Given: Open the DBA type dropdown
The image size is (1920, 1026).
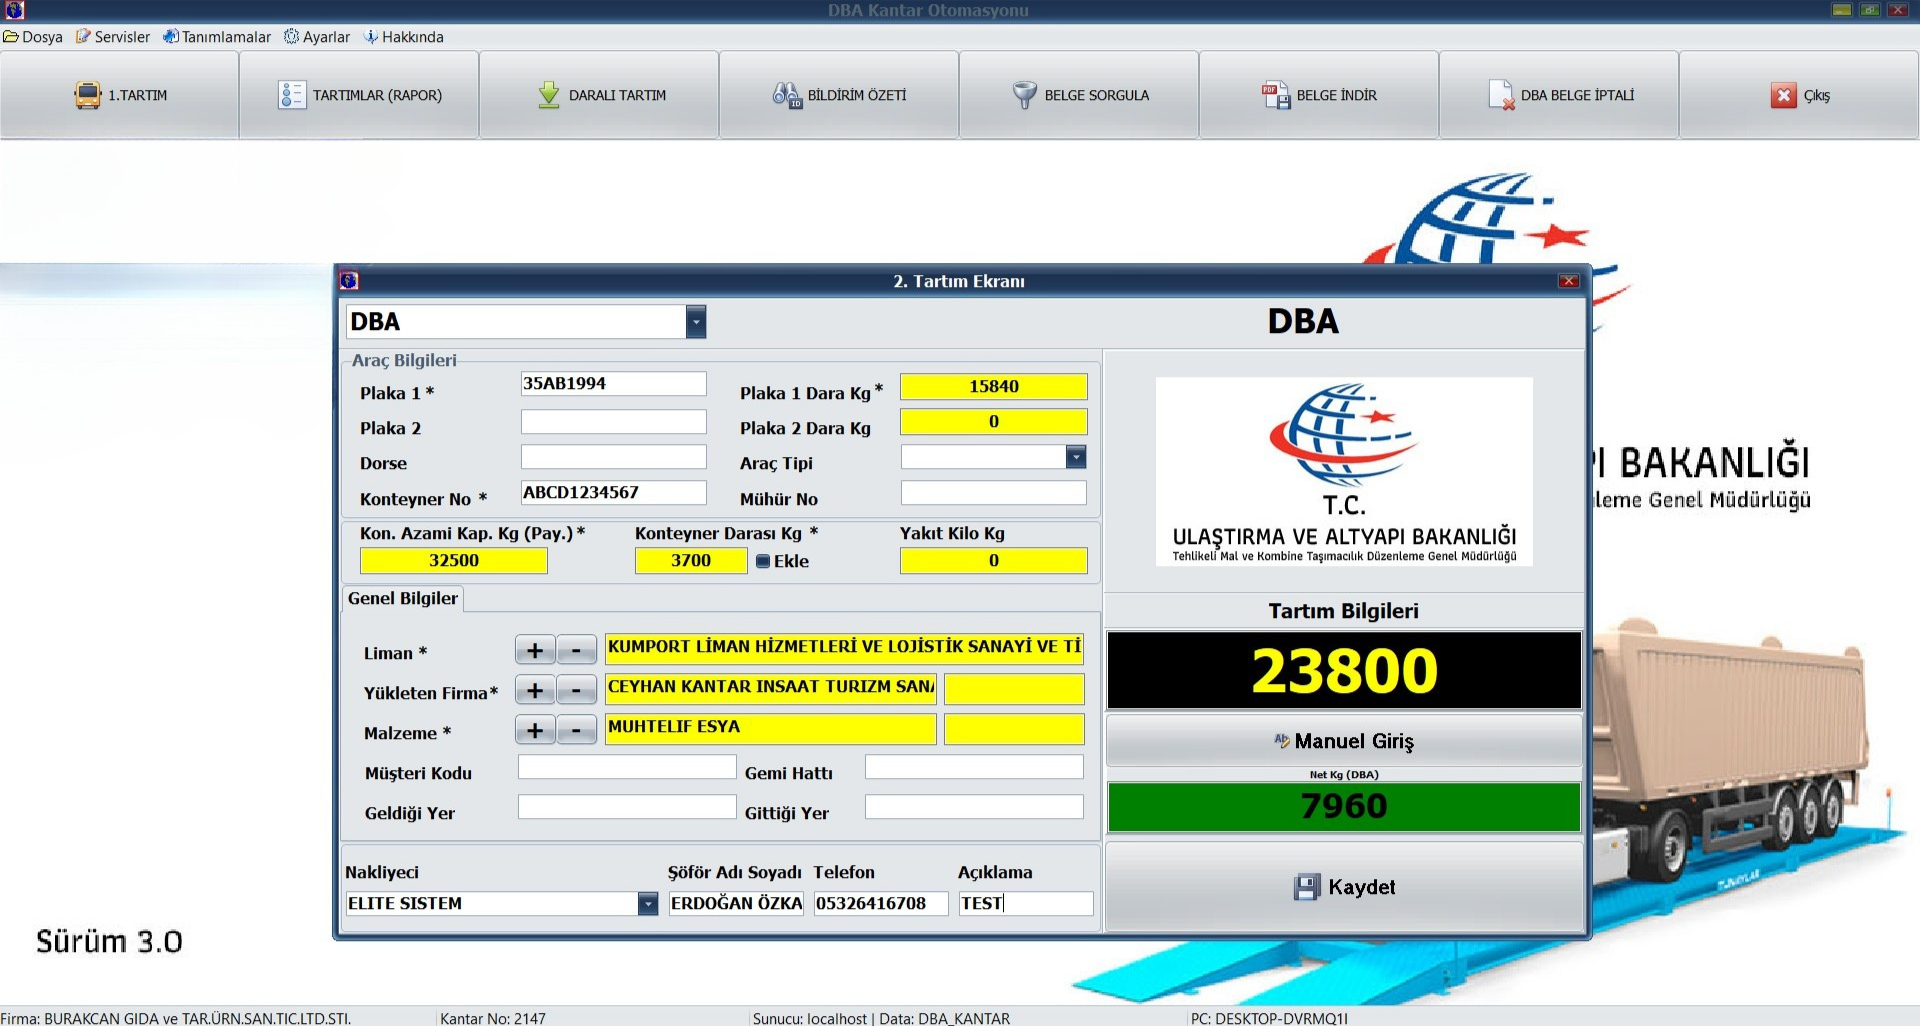Looking at the screenshot, I should (x=696, y=322).
